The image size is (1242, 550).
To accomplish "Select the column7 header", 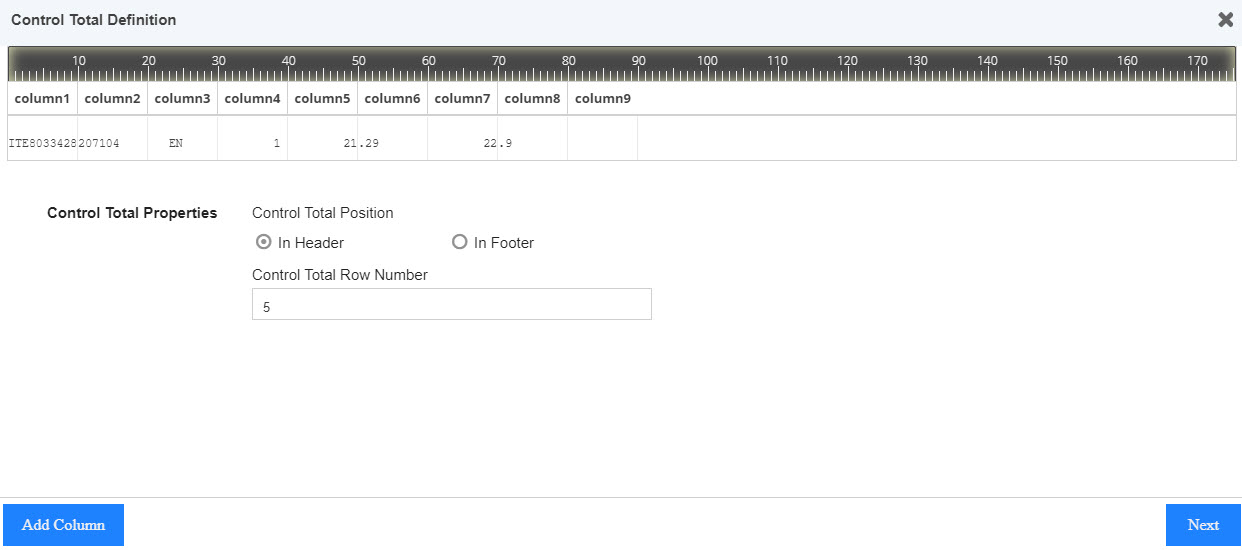I will [462, 99].
